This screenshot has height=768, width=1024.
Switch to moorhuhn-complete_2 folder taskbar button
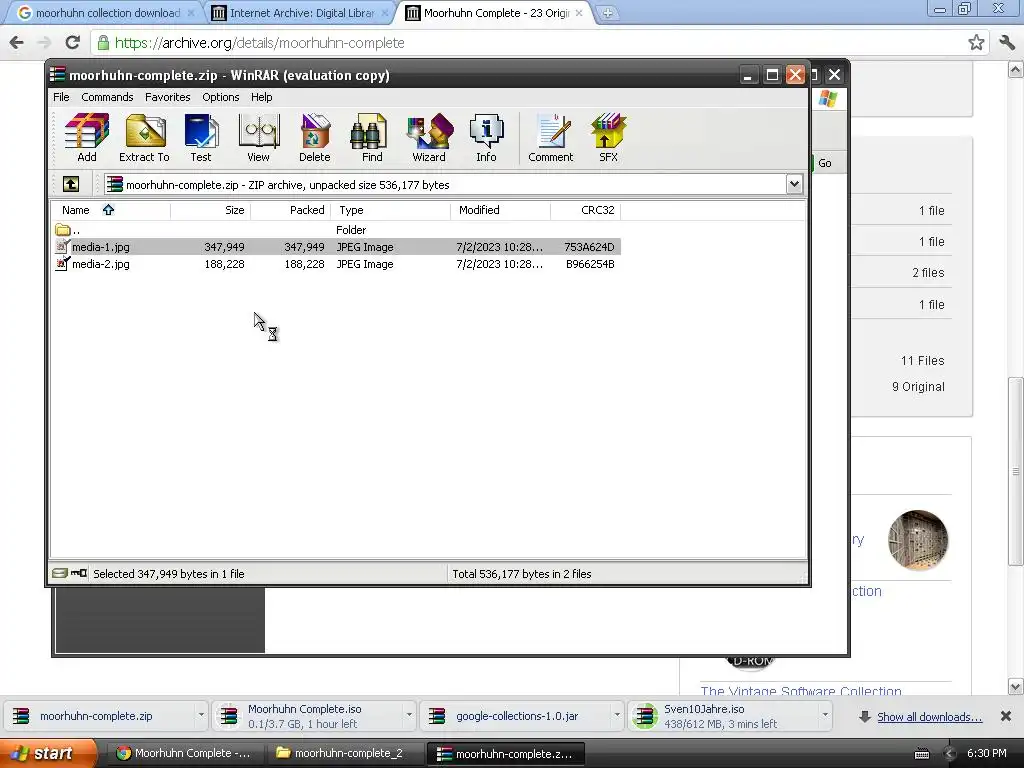tap(345, 754)
